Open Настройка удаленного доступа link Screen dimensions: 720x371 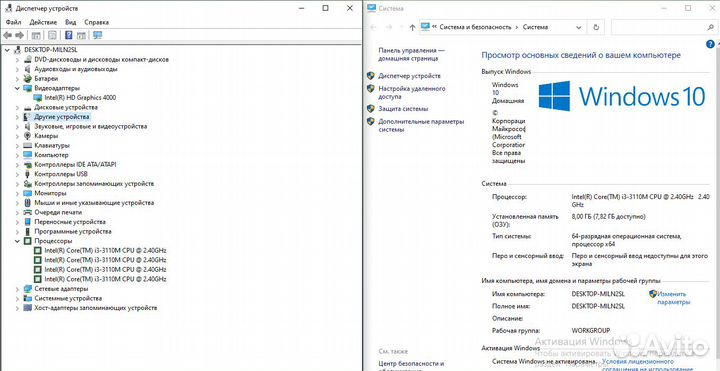412,93
